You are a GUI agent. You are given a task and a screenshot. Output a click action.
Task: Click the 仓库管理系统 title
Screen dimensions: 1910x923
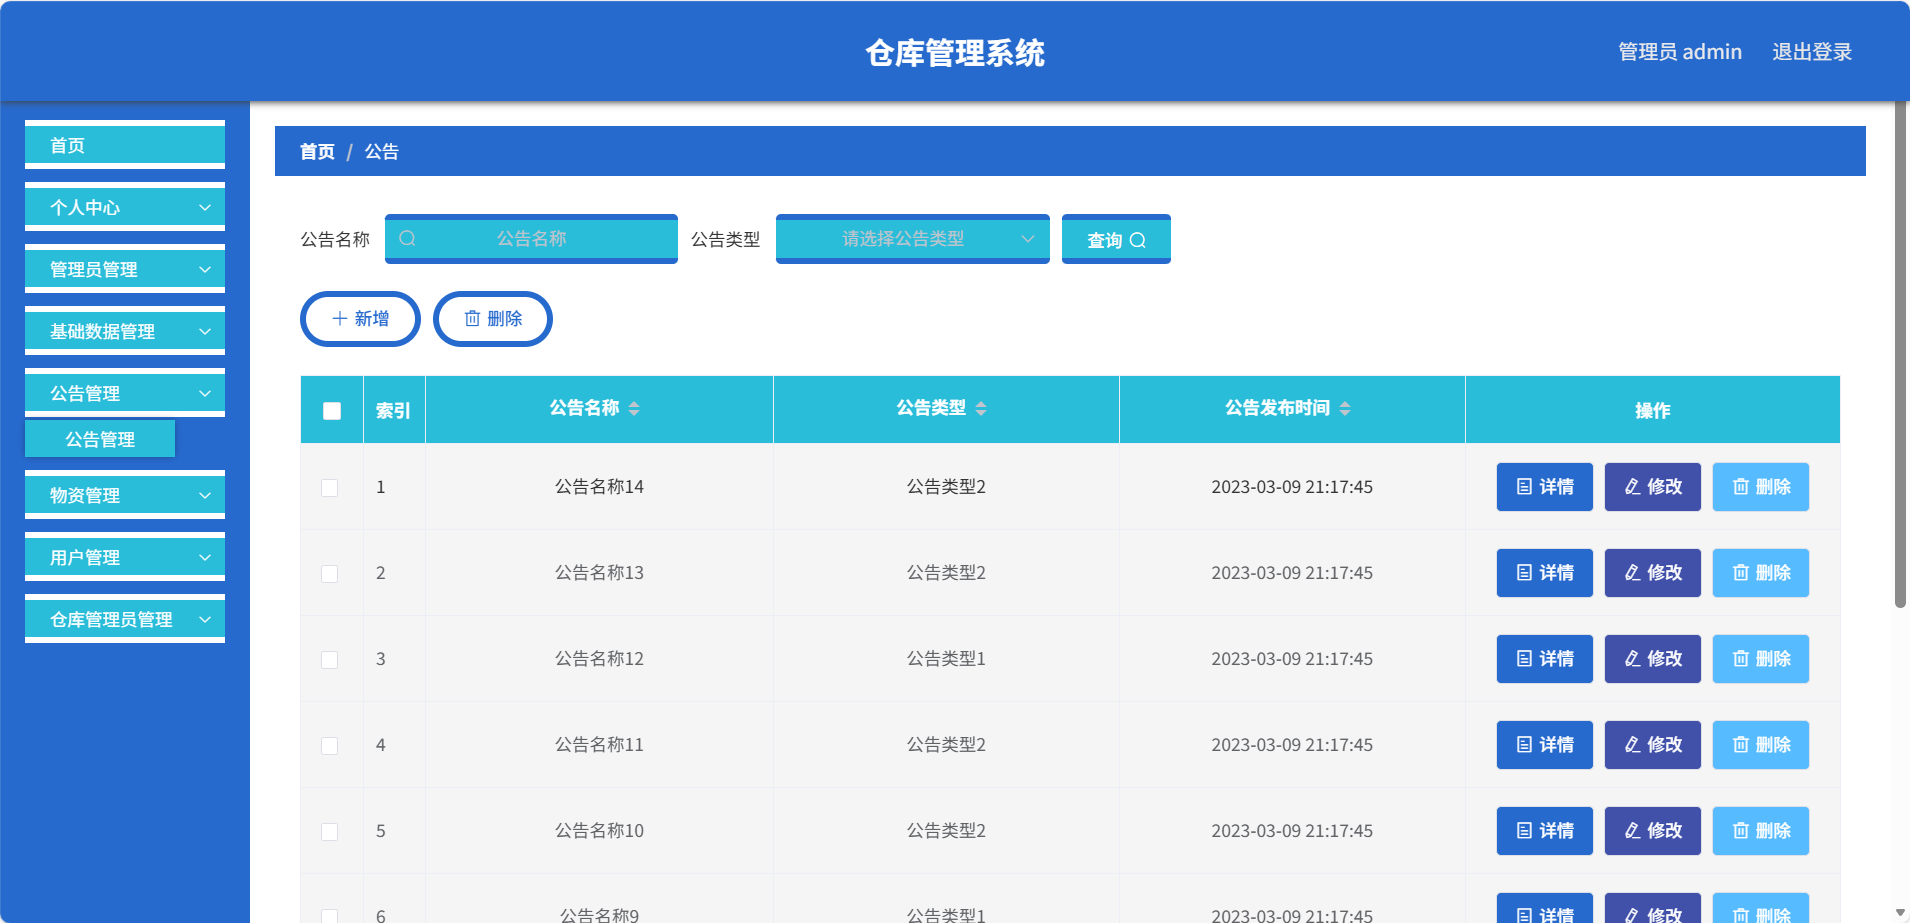955,52
